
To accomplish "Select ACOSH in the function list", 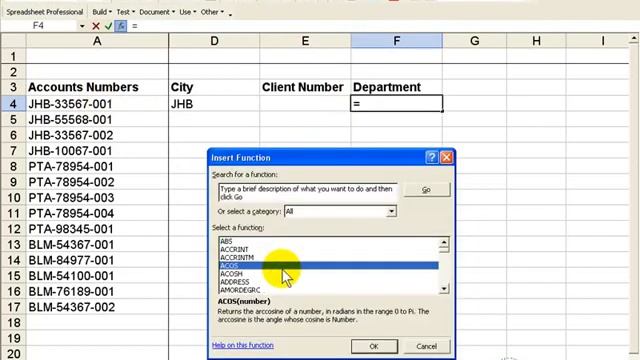I will point(329,274).
